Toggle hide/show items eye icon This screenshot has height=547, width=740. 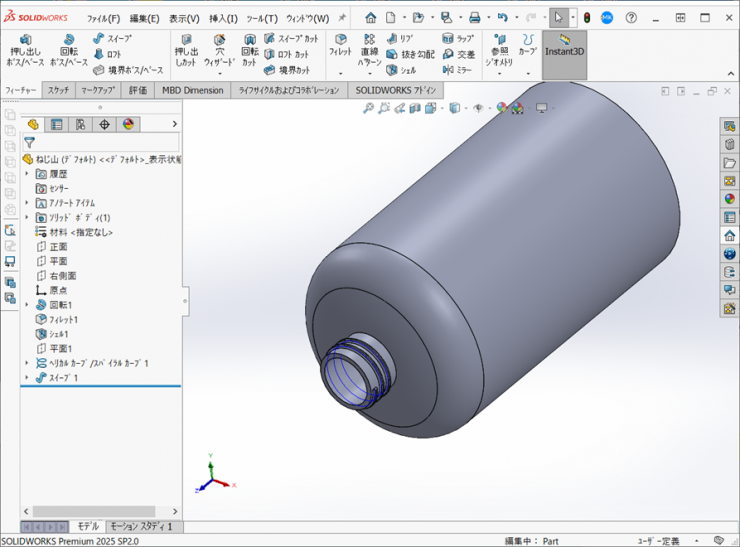point(479,108)
